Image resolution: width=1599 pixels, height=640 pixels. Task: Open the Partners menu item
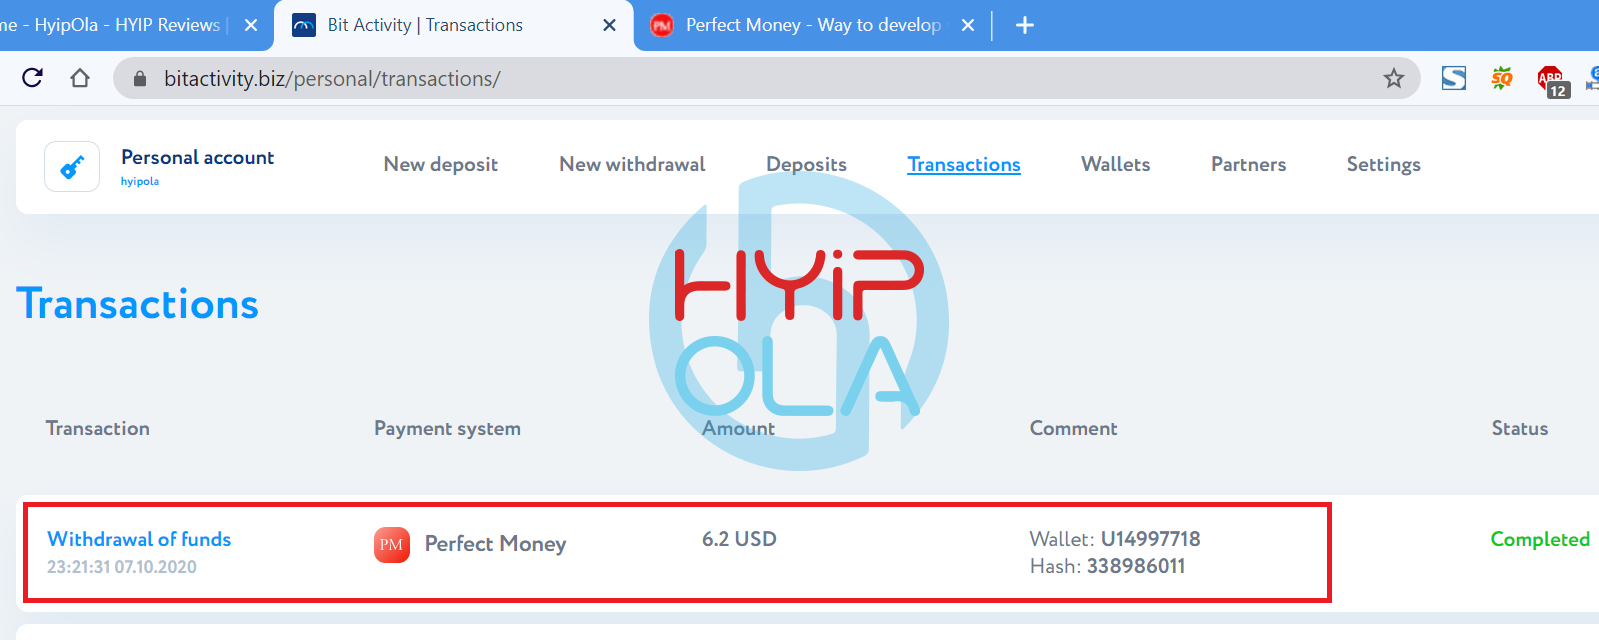[1248, 164]
